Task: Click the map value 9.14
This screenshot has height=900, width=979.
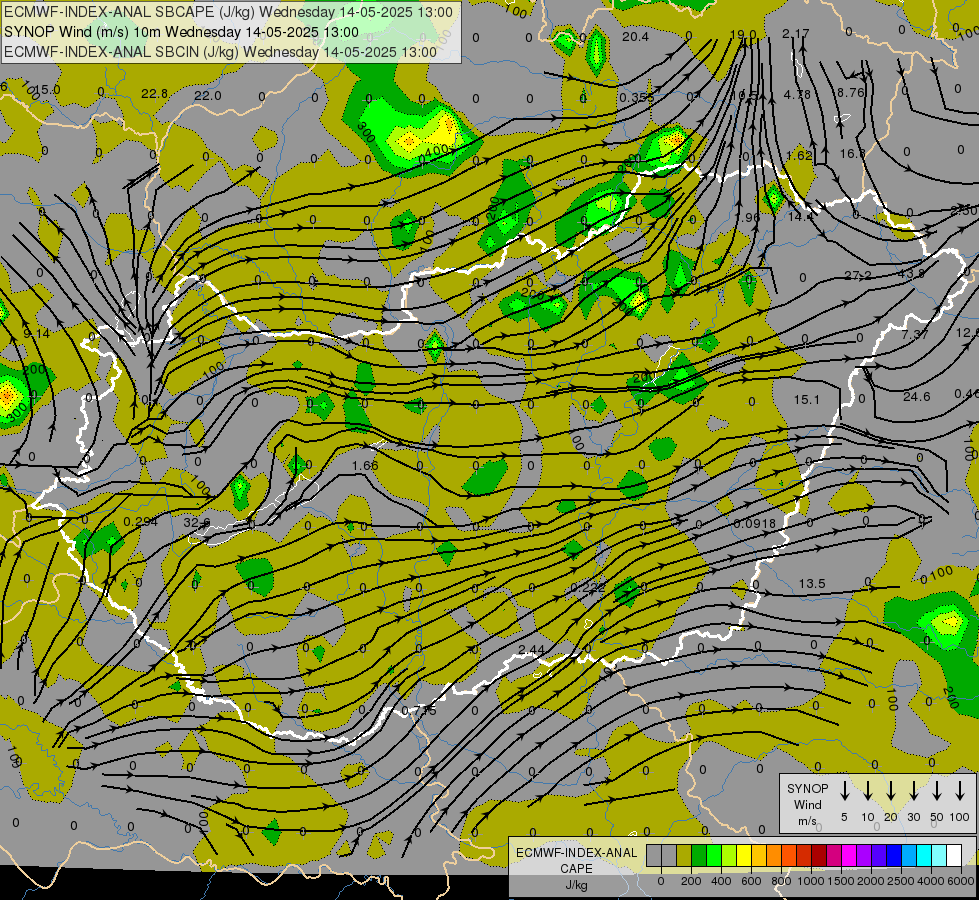Action: click(36, 334)
